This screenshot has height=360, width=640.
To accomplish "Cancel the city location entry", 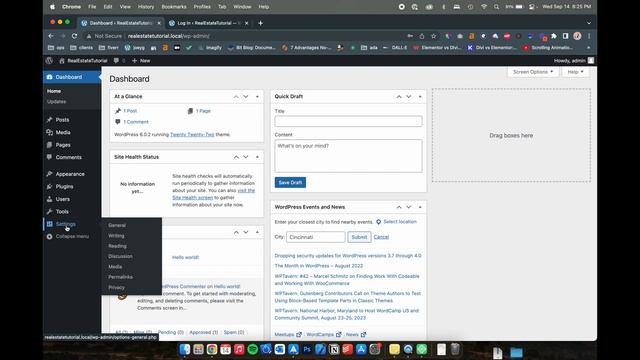I will 381,237.
